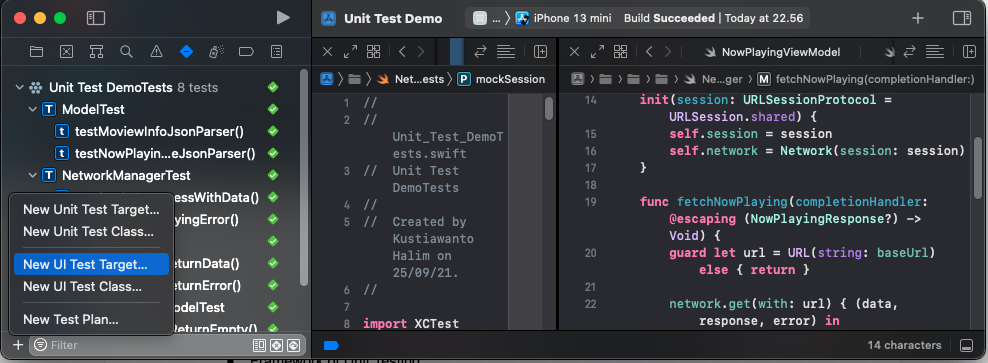Viewport: 988px width, 363px height.
Task: Open the Symbol navigator hierarchy icon
Action: click(96, 52)
